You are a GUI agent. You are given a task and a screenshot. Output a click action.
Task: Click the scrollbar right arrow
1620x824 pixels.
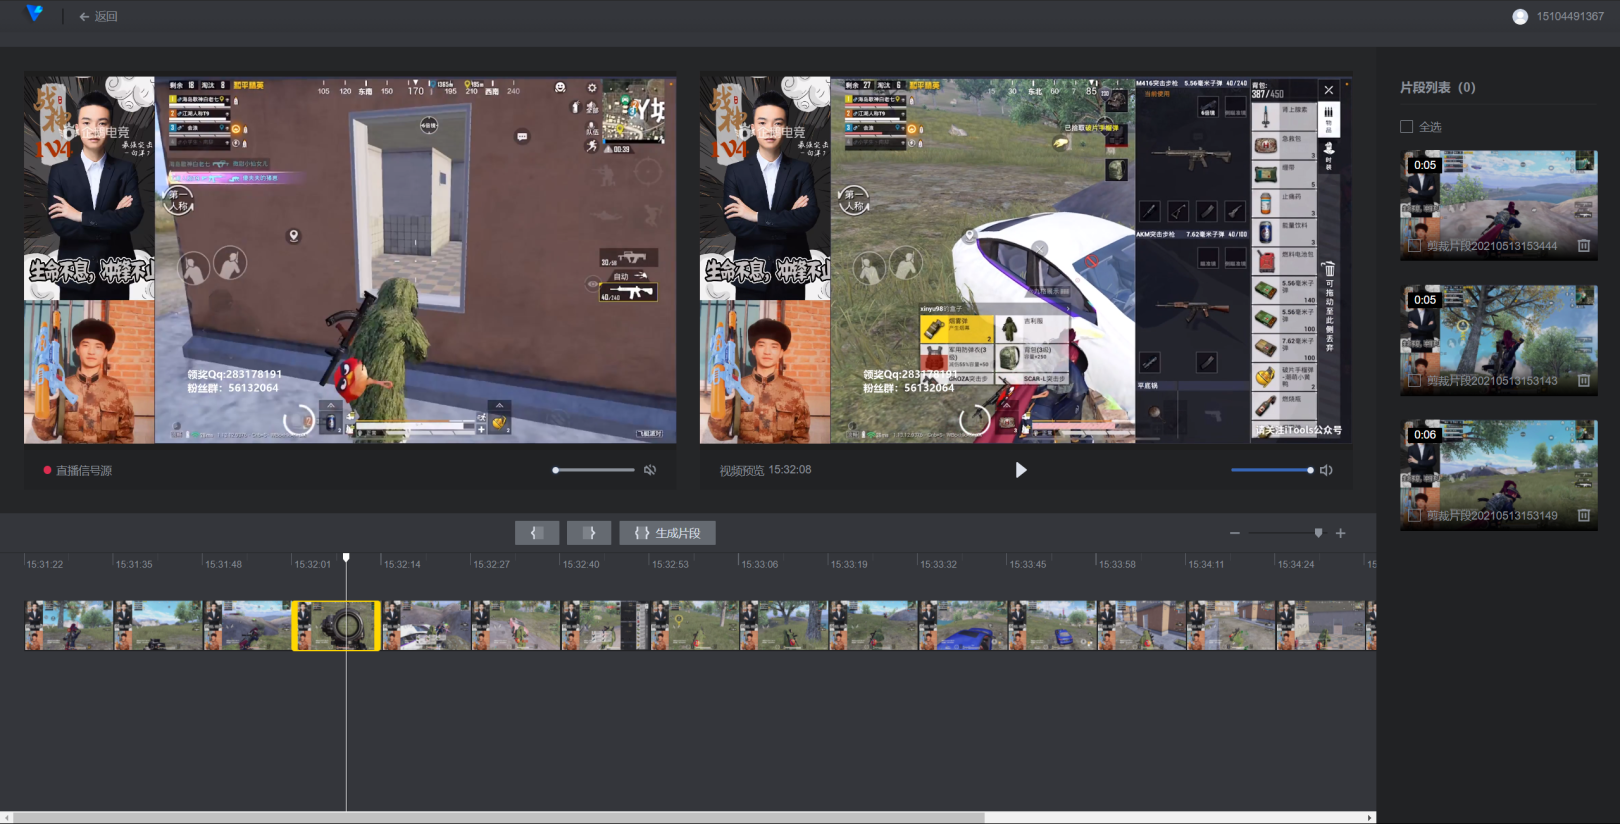(x=1370, y=817)
